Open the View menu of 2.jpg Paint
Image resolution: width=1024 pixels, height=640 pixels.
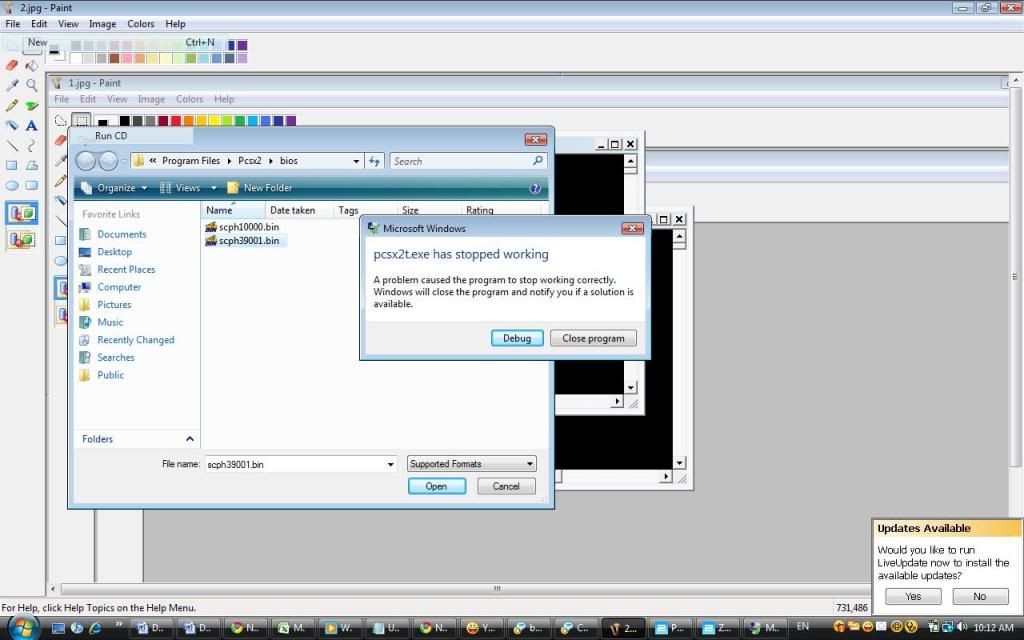(68, 24)
